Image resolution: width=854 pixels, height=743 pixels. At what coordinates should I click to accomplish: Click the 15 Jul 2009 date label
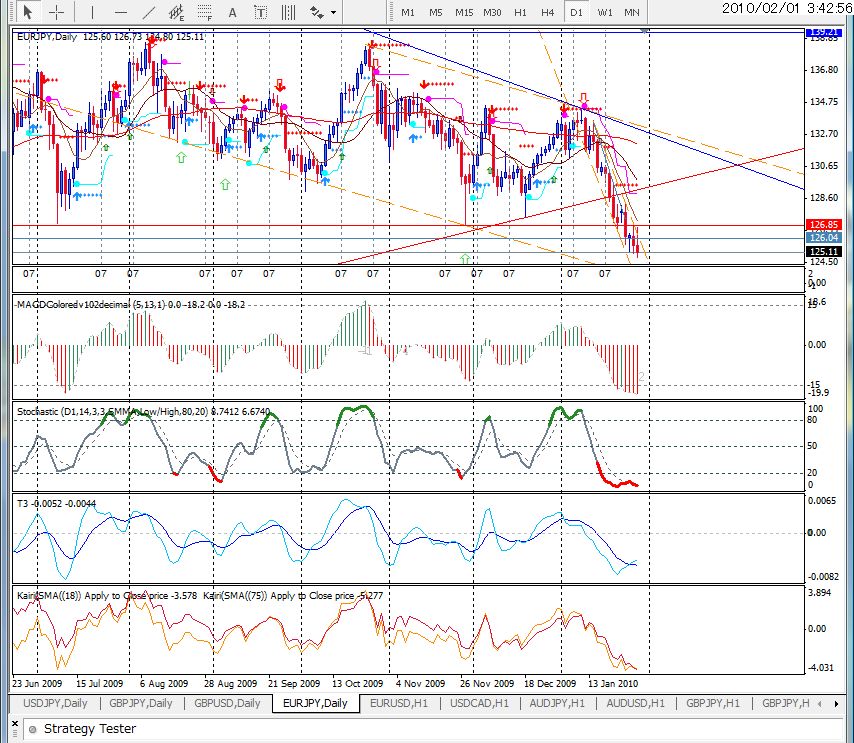(100, 683)
